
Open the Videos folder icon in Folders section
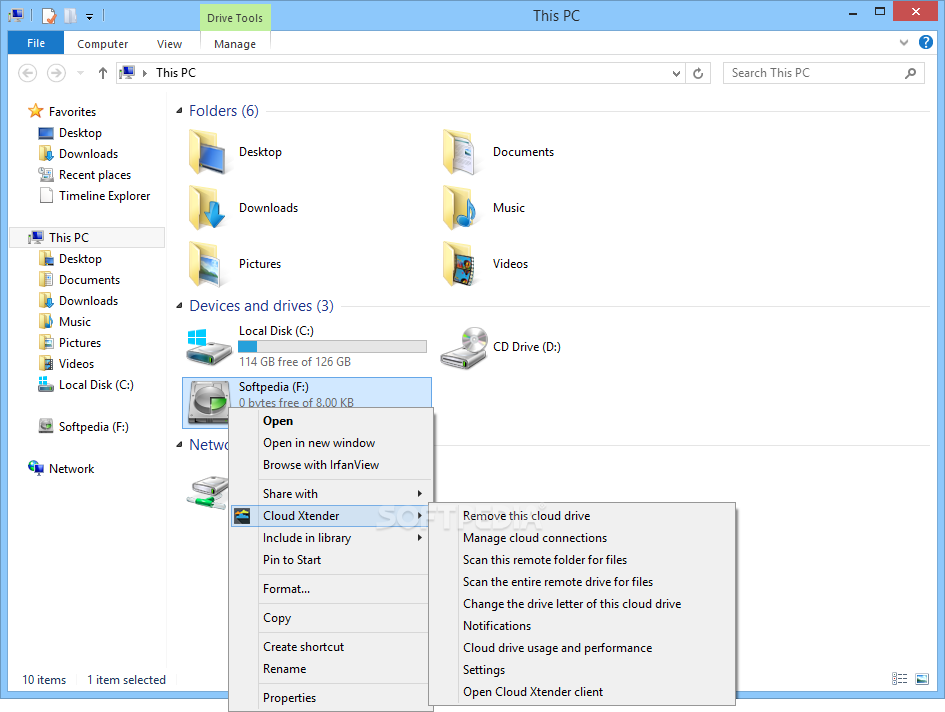tap(460, 264)
